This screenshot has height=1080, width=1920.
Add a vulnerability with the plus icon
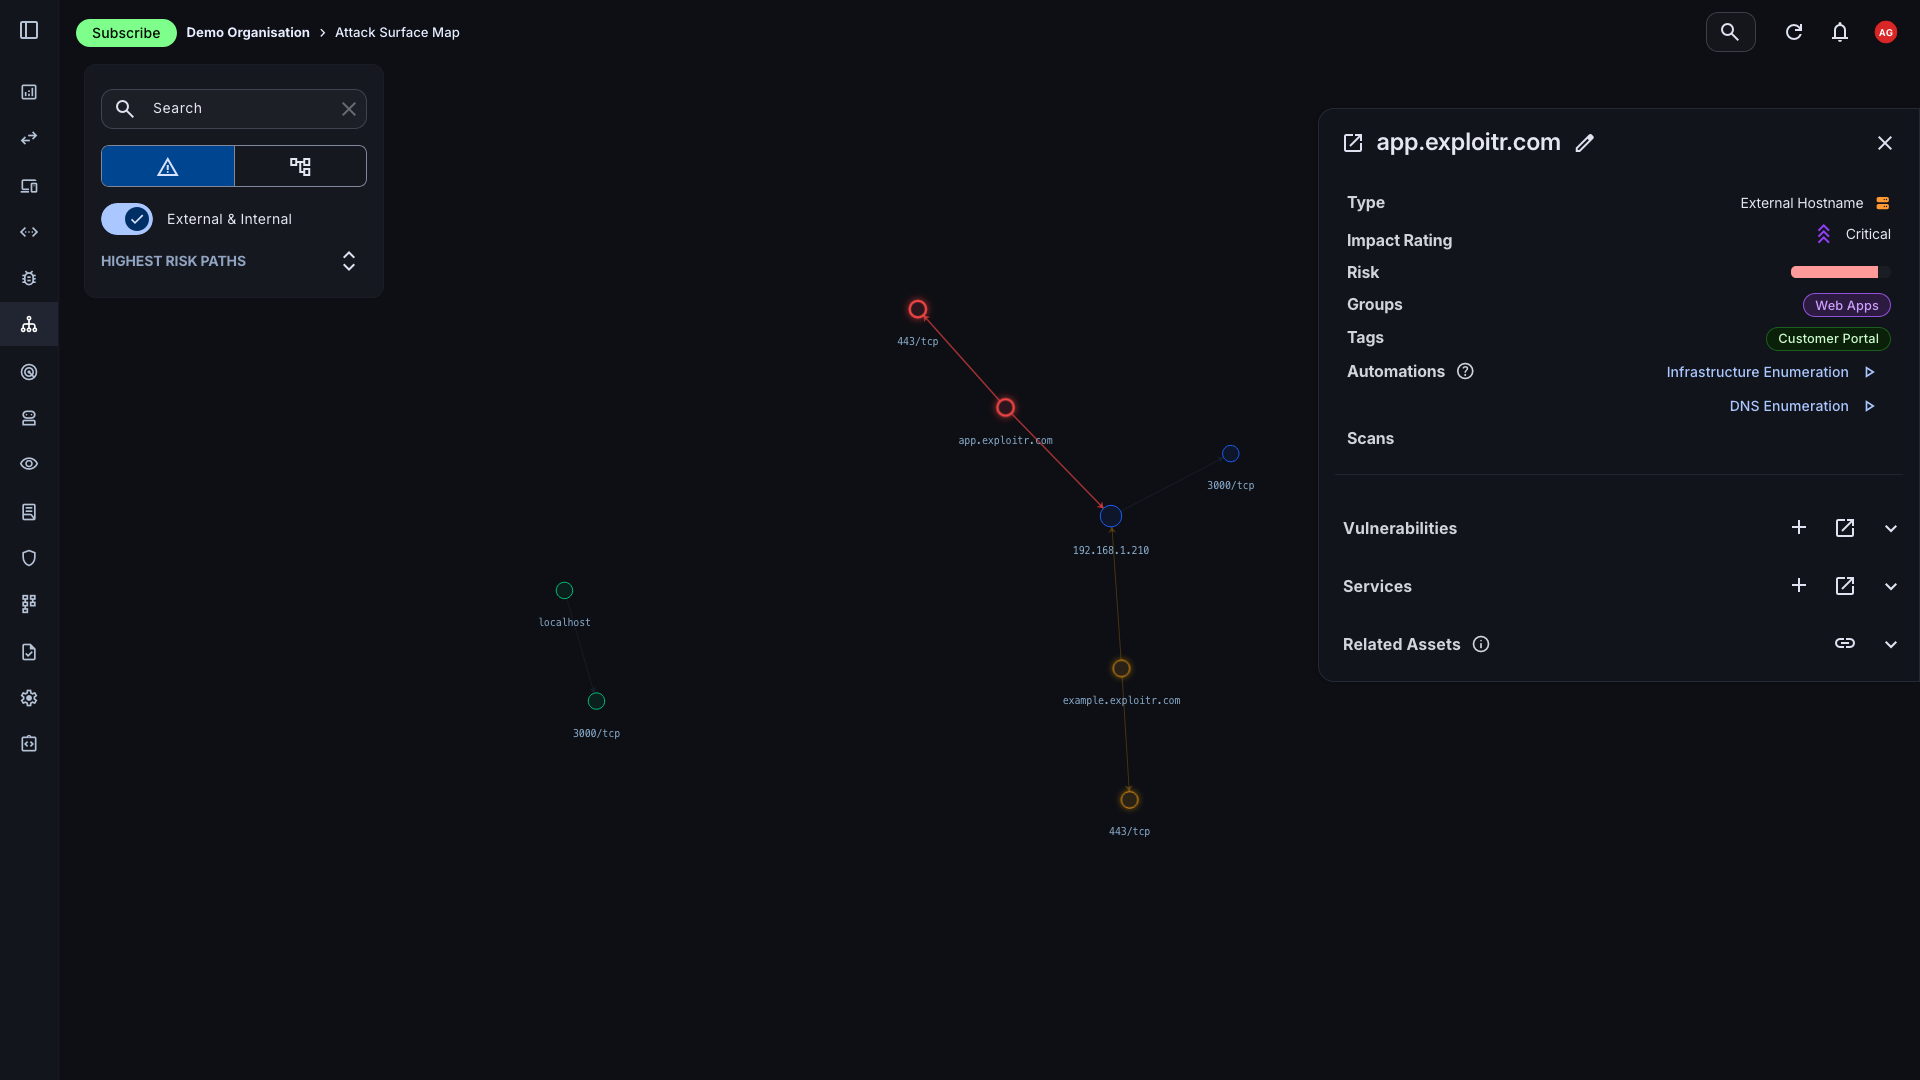click(x=1799, y=527)
